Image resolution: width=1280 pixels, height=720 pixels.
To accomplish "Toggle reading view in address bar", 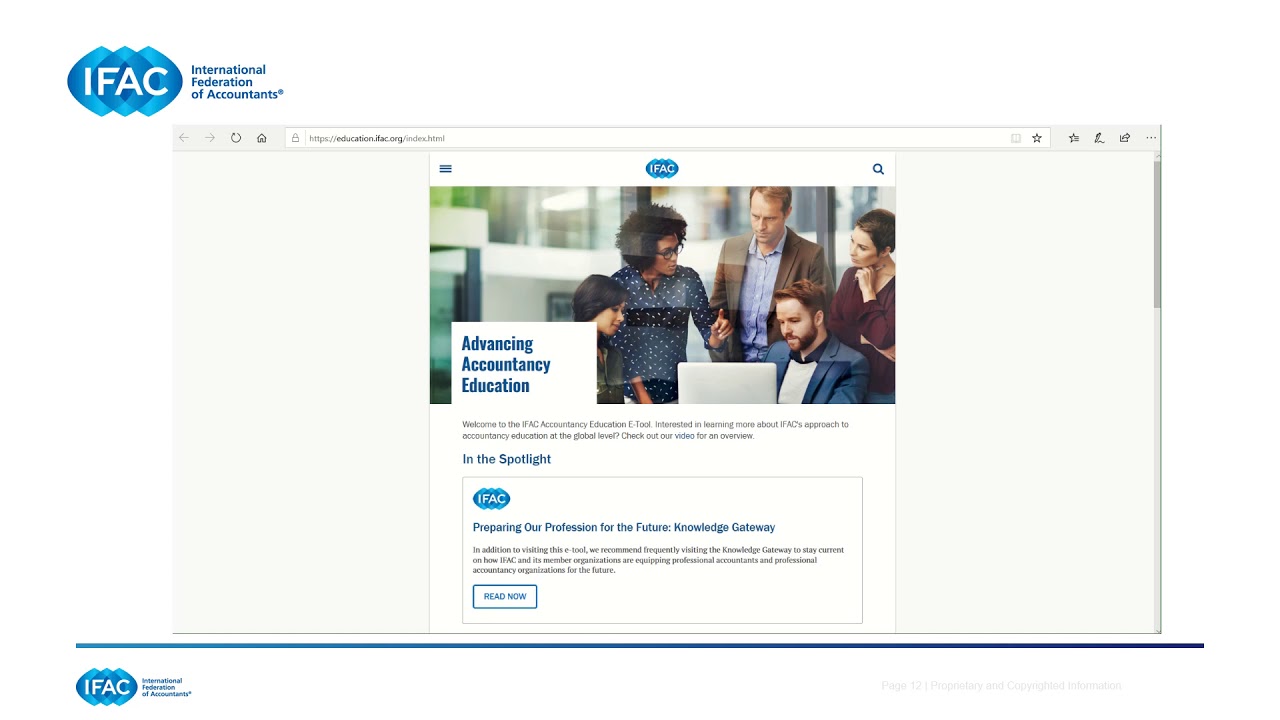I will (1016, 138).
